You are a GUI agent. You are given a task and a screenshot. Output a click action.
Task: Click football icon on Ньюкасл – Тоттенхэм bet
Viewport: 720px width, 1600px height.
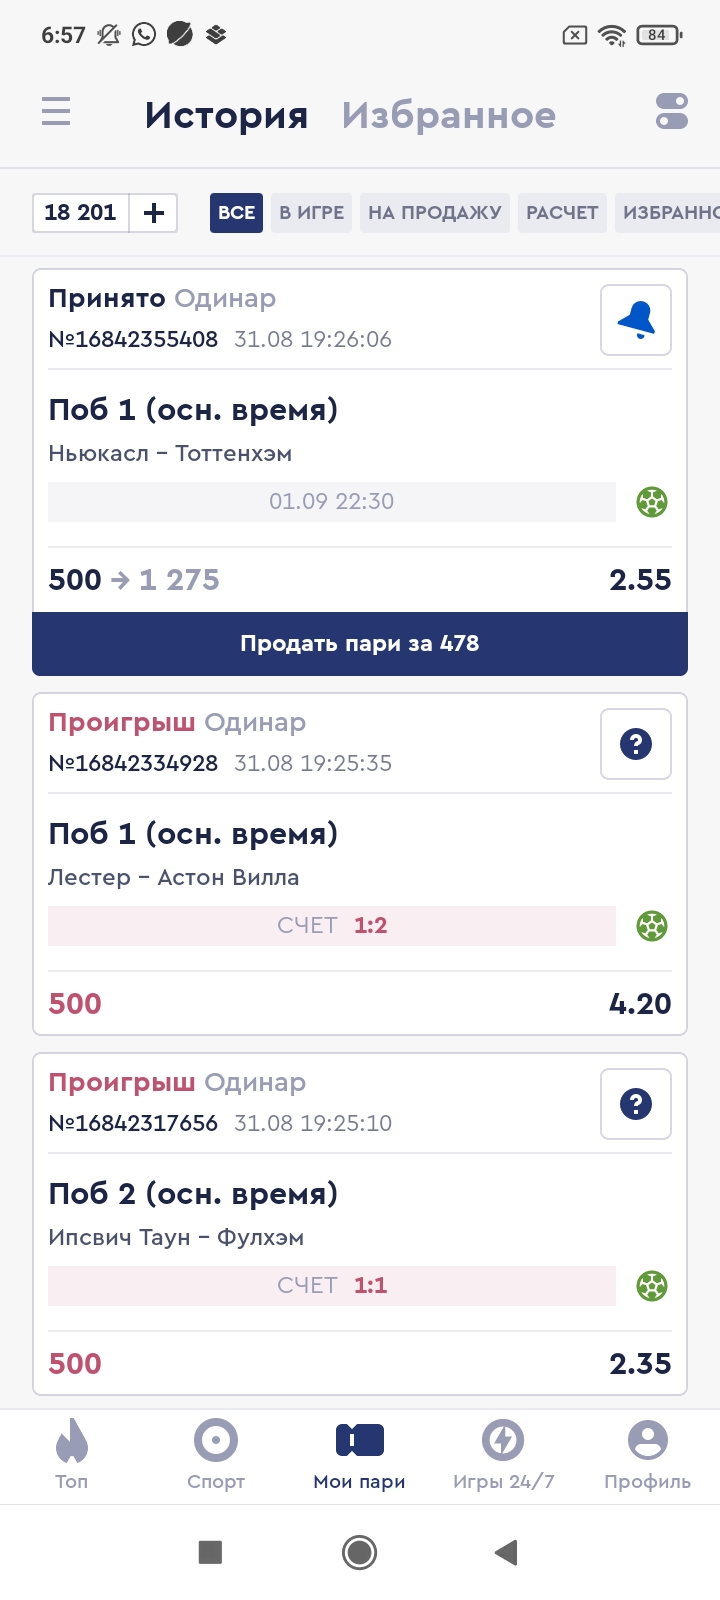click(652, 502)
